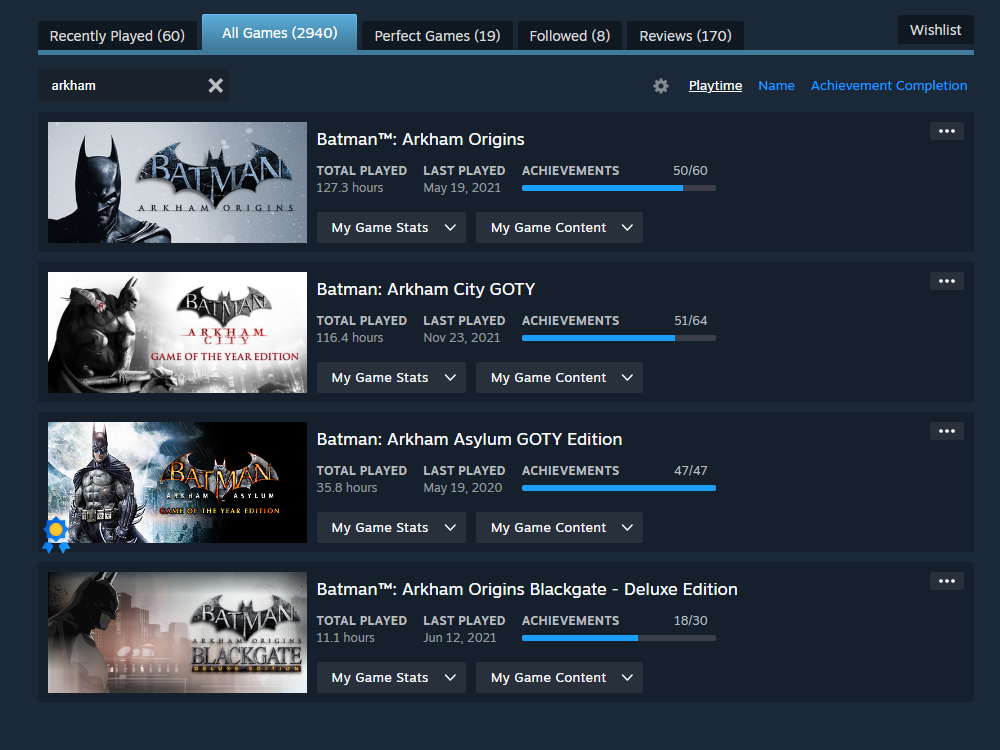Image resolution: width=1000 pixels, height=750 pixels.
Task: Sort games by Playtime
Action: pos(716,85)
